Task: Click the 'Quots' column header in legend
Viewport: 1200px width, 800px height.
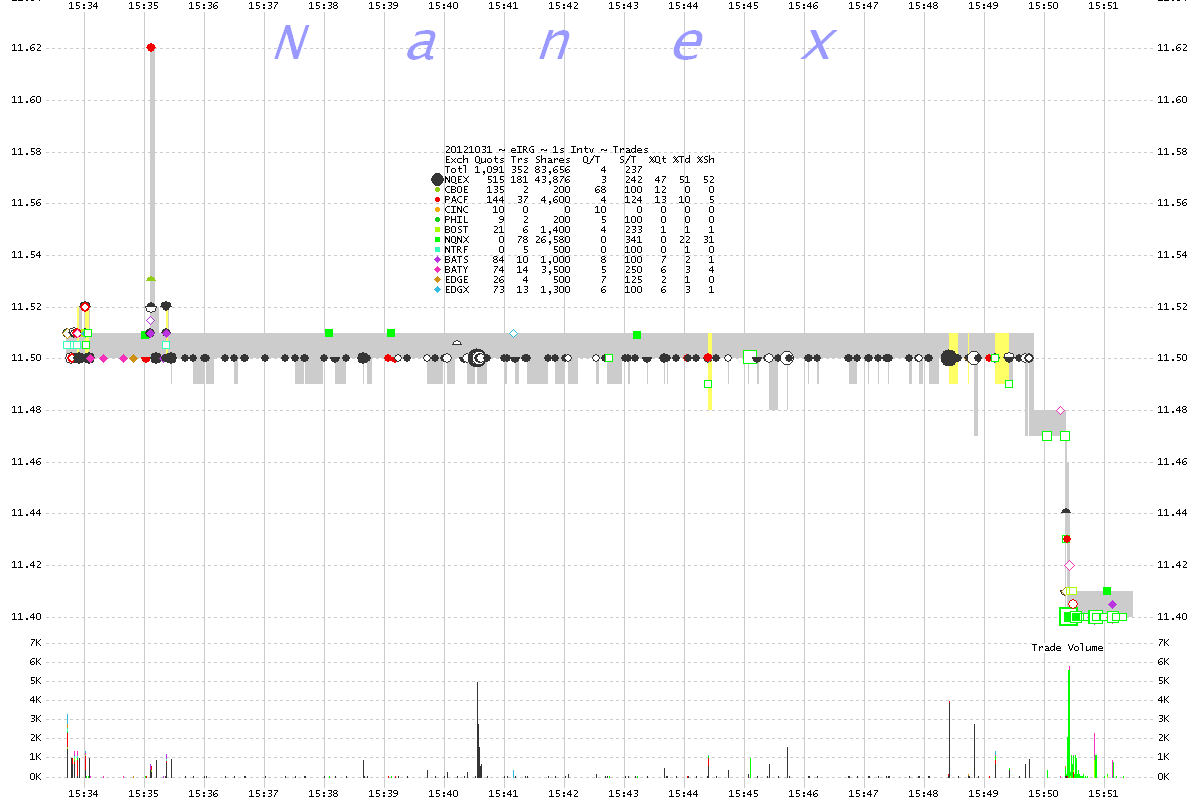Action: click(x=489, y=160)
